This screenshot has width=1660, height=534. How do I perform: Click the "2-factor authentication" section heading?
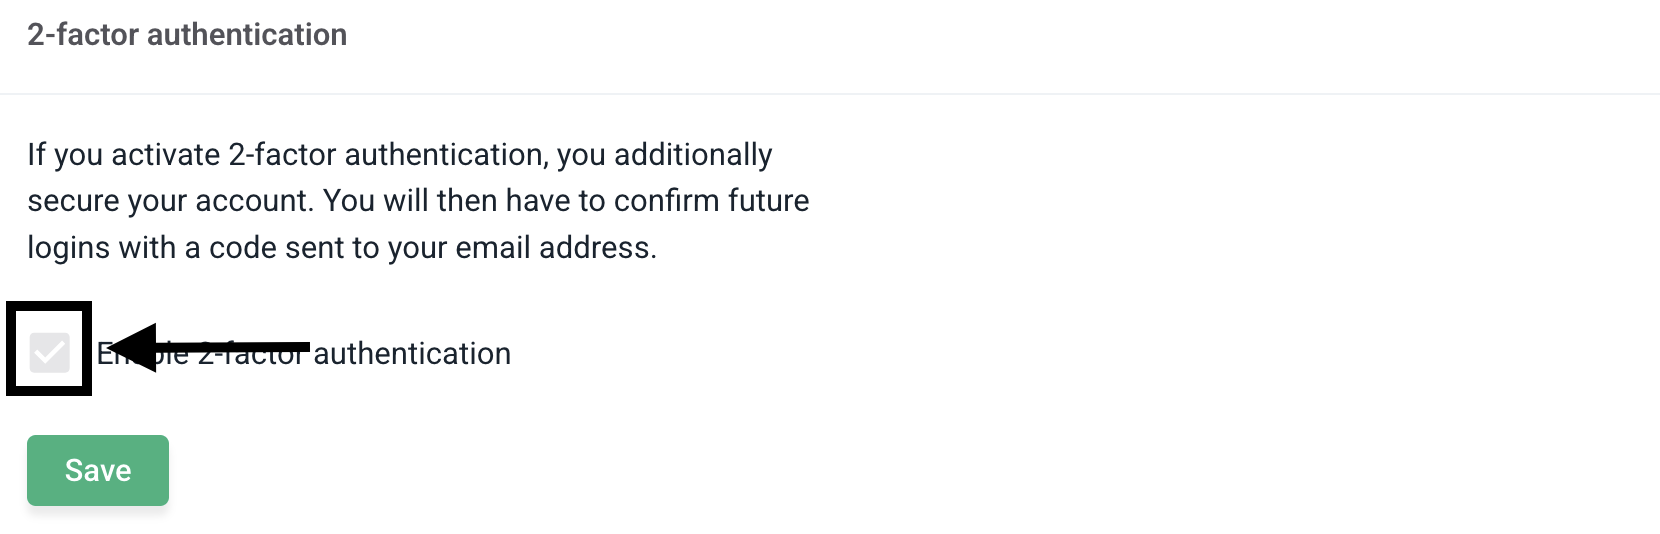click(x=187, y=35)
